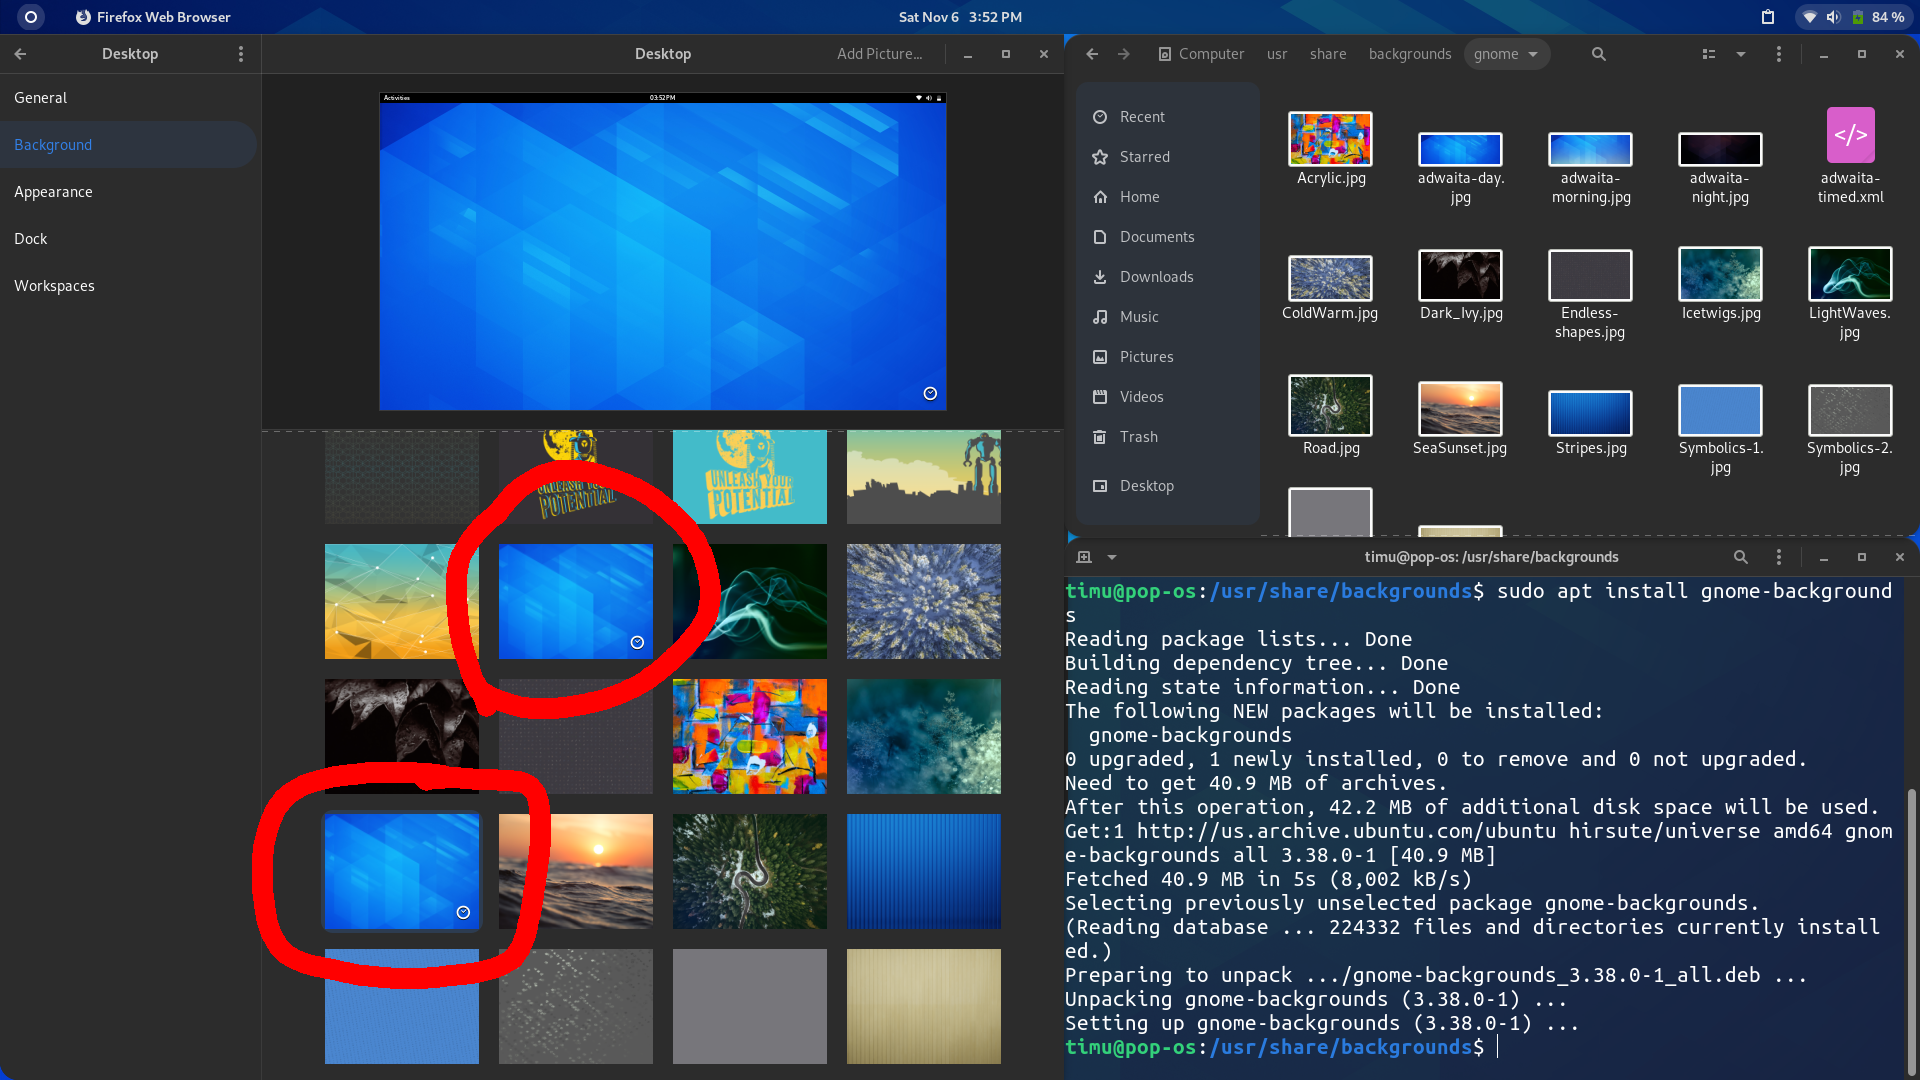The image size is (1920, 1080).
Task: Select the Symbolics-1.jpg icon
Action: (x=1720, y=411)
